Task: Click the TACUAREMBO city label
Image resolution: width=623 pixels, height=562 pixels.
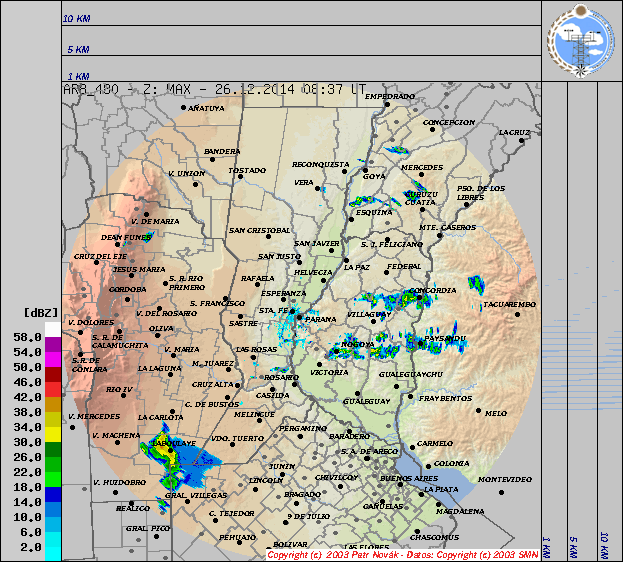Action: (509, 304)
